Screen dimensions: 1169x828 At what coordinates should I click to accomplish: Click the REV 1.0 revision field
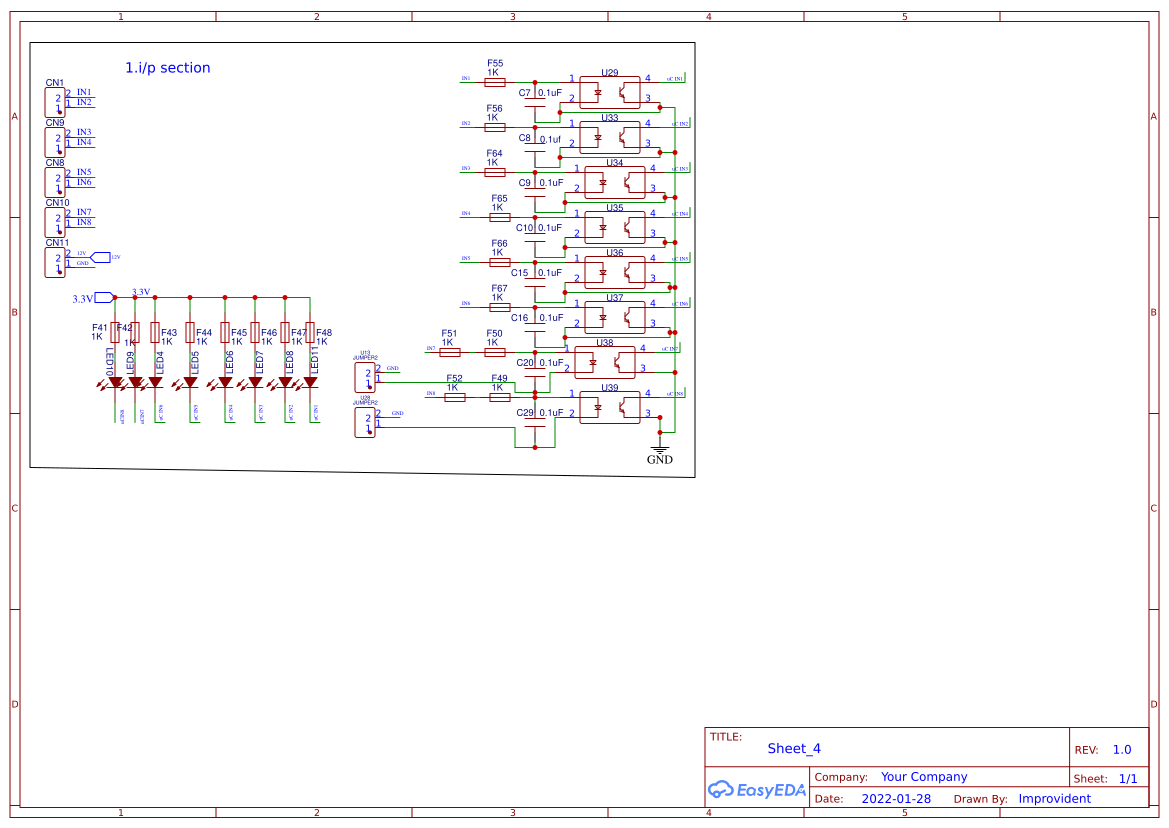tap(1121, 750)
